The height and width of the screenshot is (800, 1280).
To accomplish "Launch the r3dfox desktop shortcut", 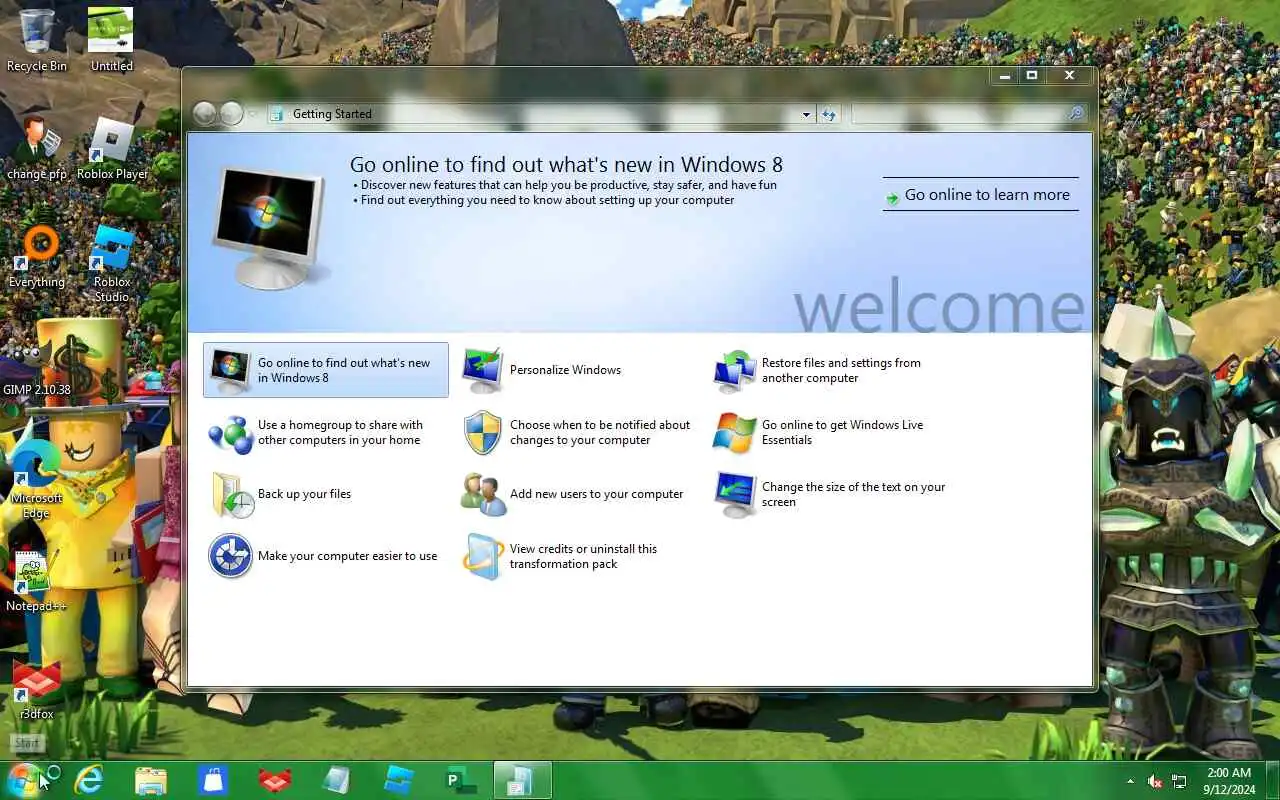I will 37,688.
